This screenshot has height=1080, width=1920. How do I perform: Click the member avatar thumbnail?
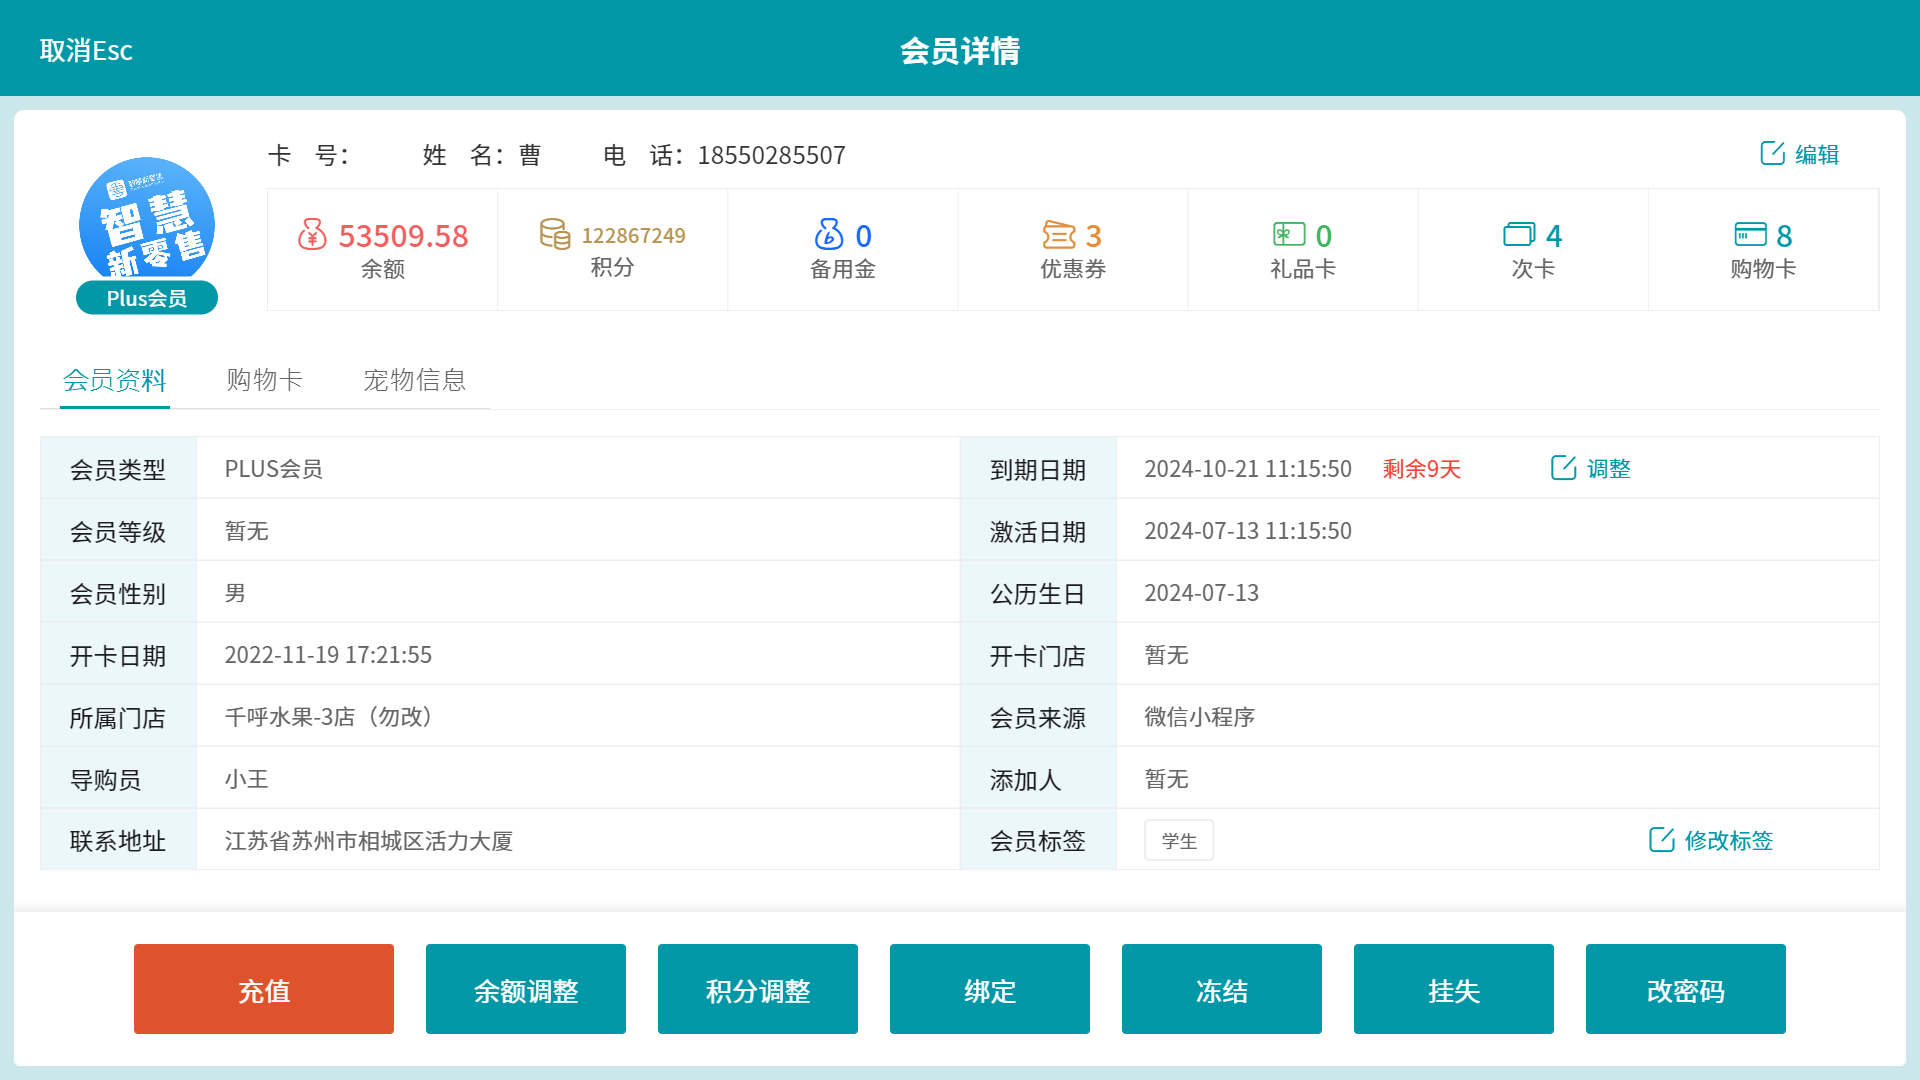point(147,222)
